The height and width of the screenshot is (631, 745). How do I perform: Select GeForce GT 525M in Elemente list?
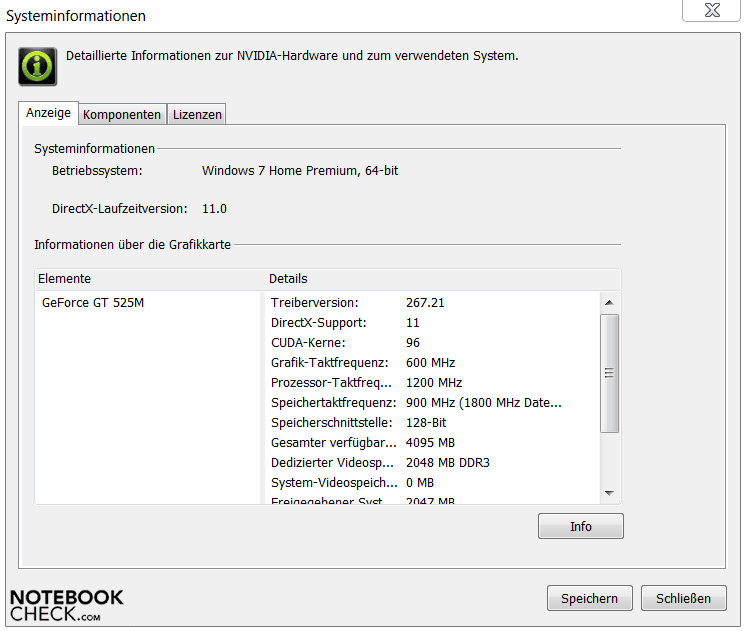point(93,303)
